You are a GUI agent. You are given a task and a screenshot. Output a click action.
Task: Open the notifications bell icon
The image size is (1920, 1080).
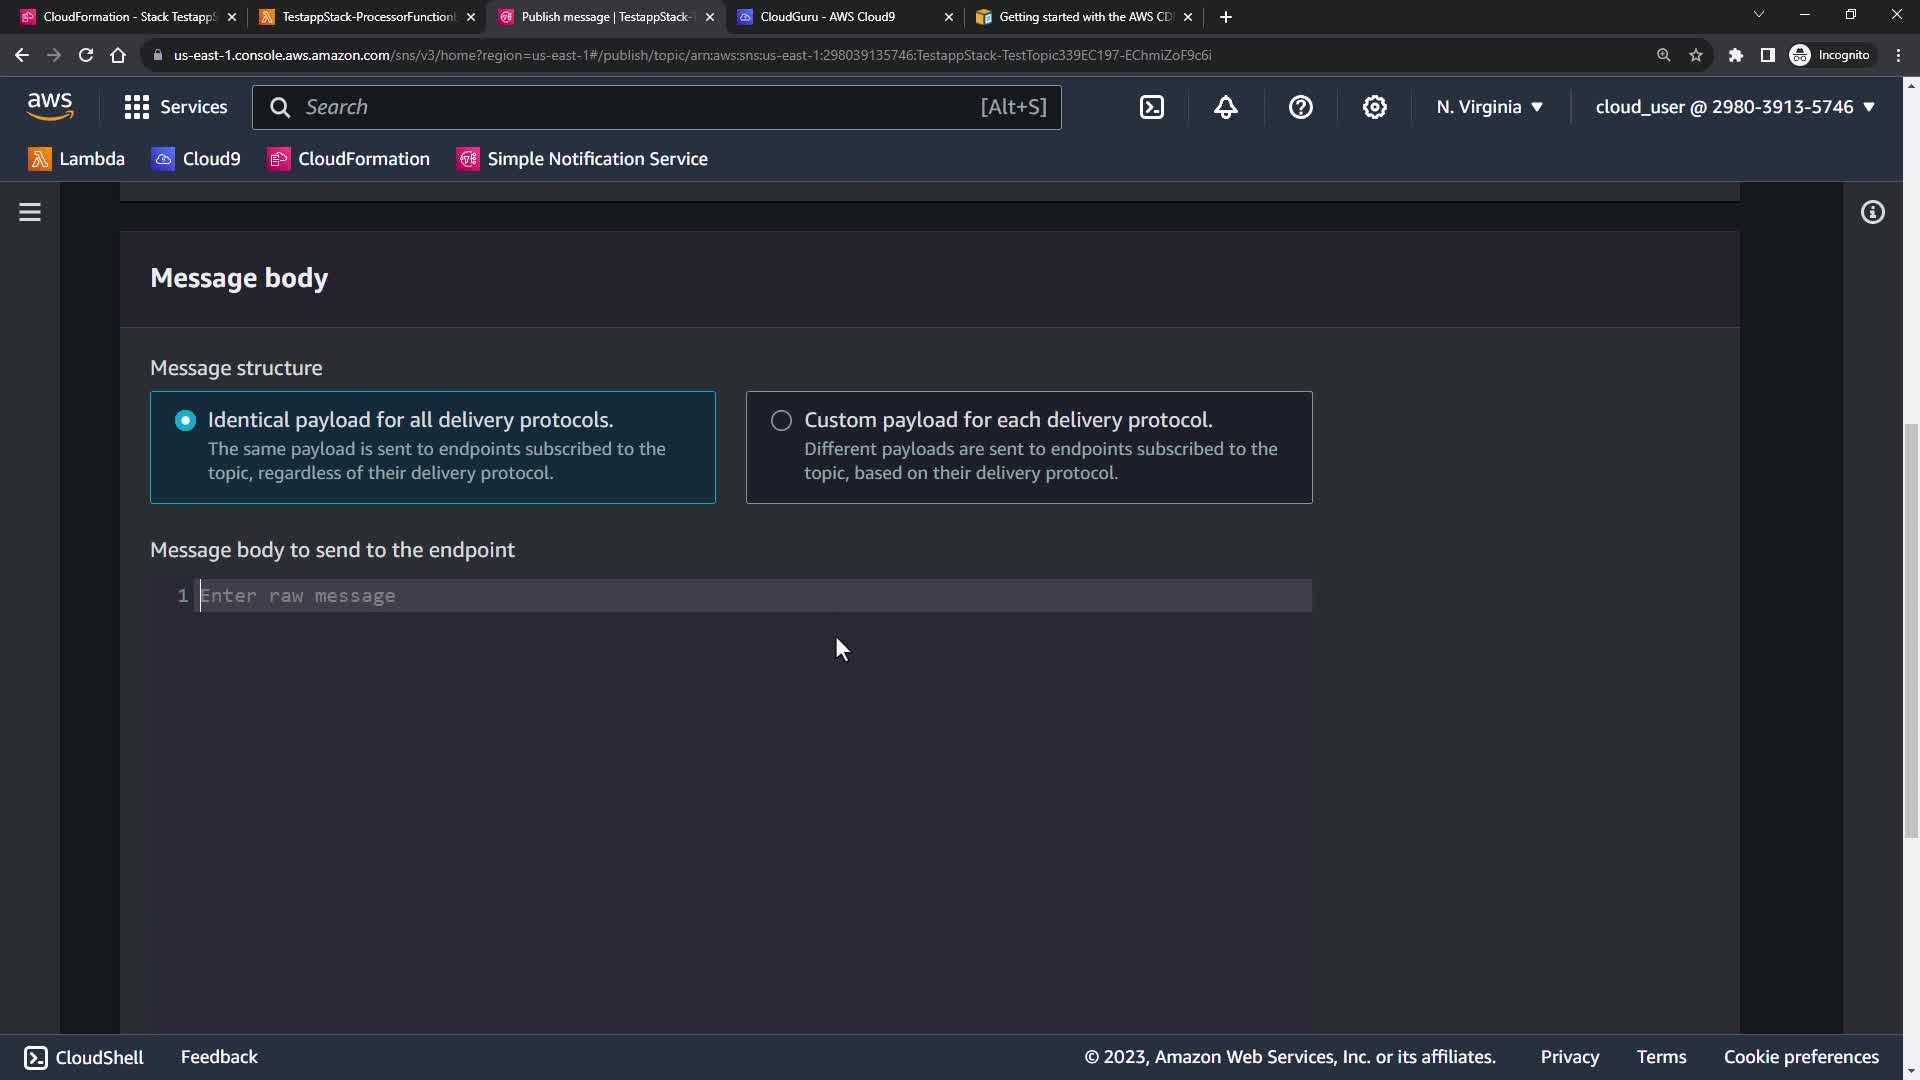tap(1226, 107)
